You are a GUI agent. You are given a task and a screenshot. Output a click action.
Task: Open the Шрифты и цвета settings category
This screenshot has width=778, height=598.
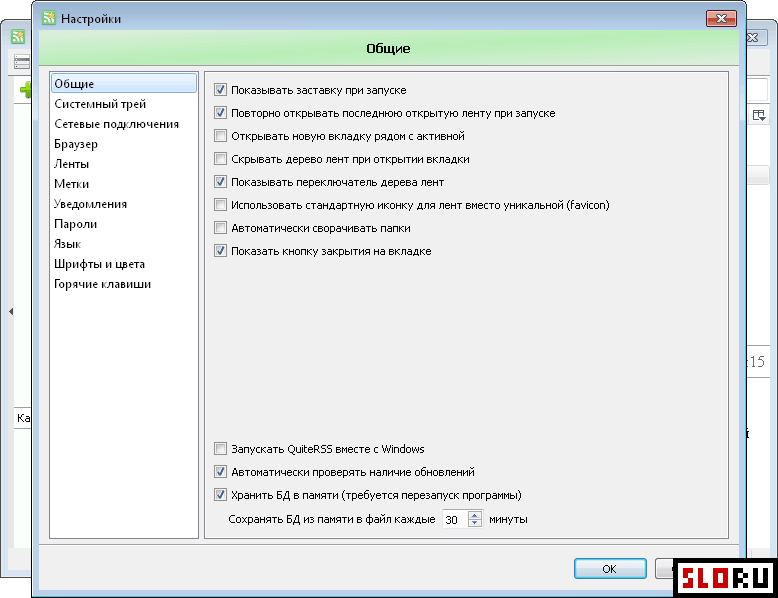pyautogui.click(x=99, y=264)
